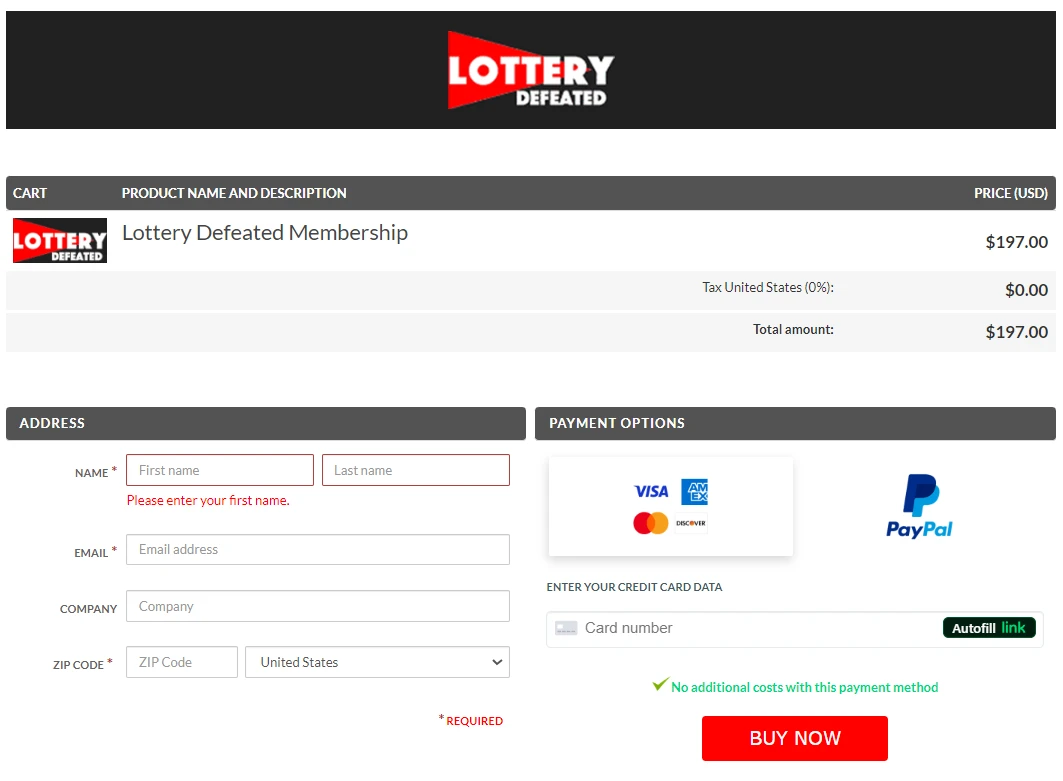Screen dimensions: 1063x781
Task: Click the credit card icon inside card number field
Action: tap(566, 627)
